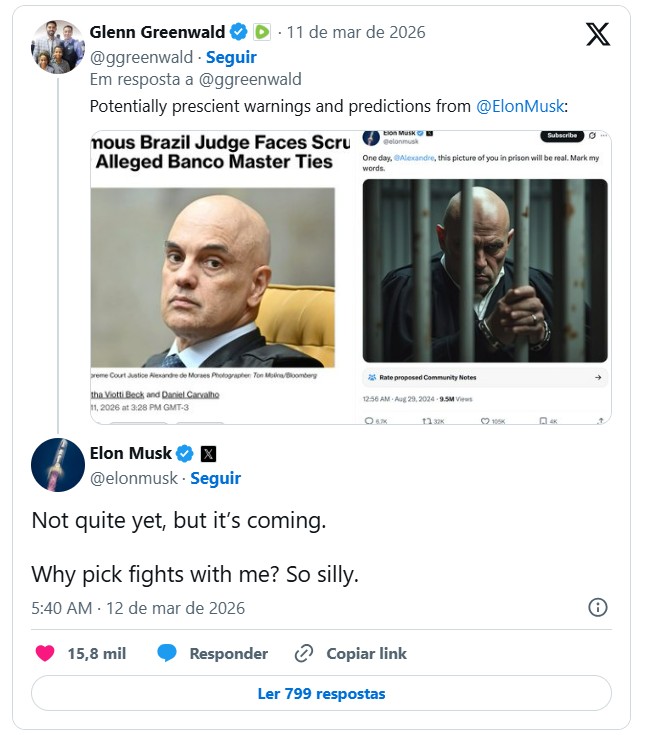Click Glenn Greenwald's profile avatar
The height and width of the screenshot is (737, 648).
tap(57, 46)
